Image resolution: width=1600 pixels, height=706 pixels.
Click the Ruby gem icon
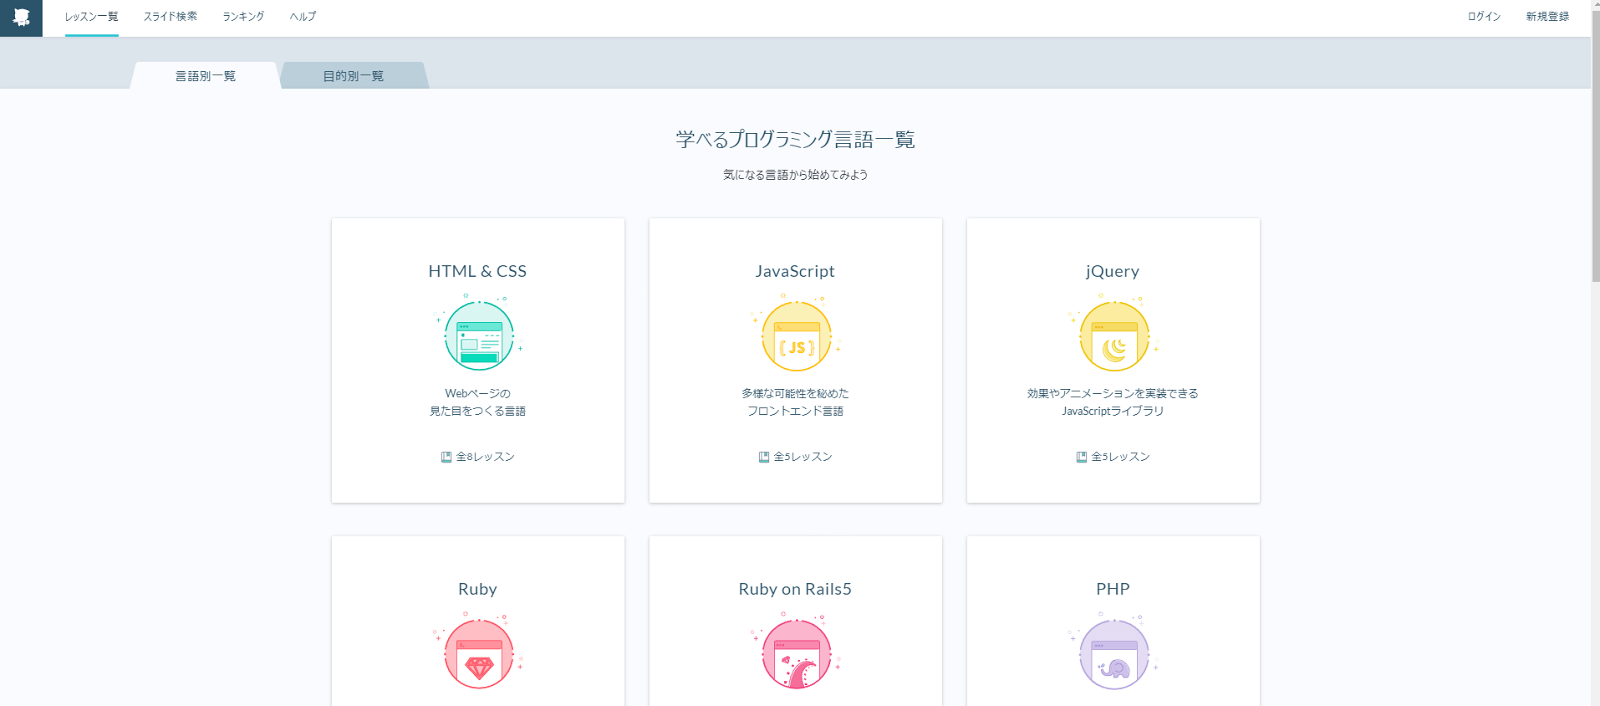coord(478,652)
